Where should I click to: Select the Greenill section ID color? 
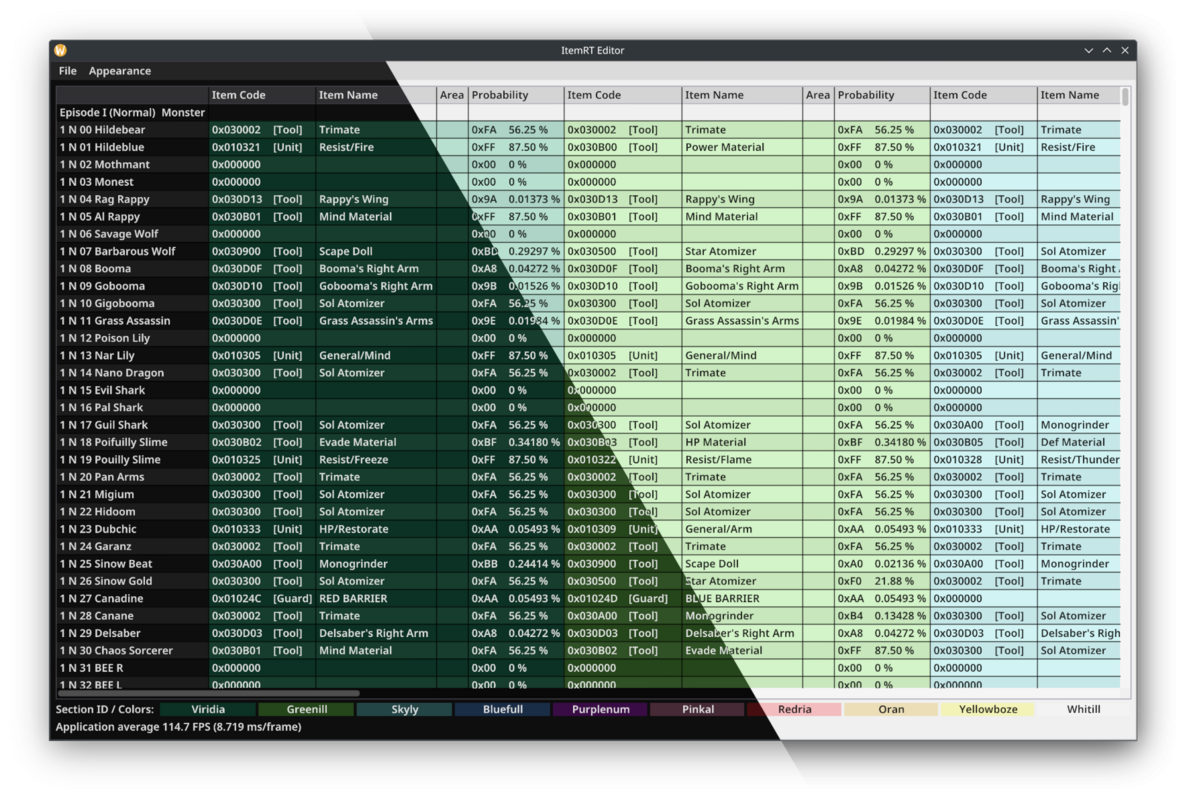pos(307,709)
